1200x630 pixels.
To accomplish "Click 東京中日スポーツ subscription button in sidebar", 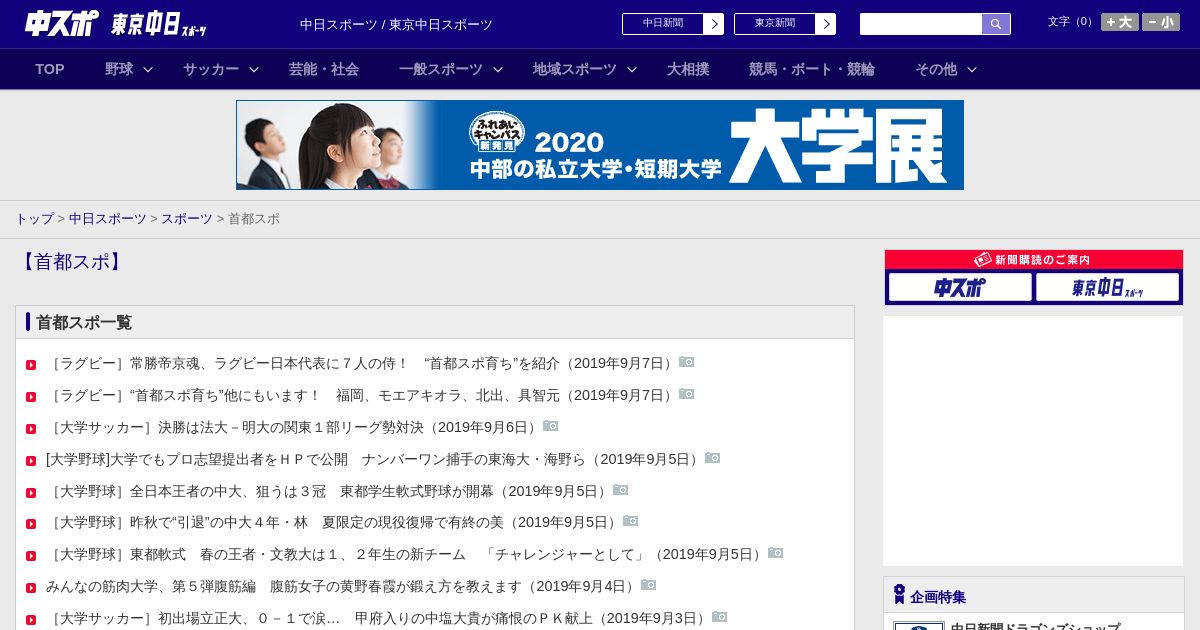I will [x=1107, y=287].
